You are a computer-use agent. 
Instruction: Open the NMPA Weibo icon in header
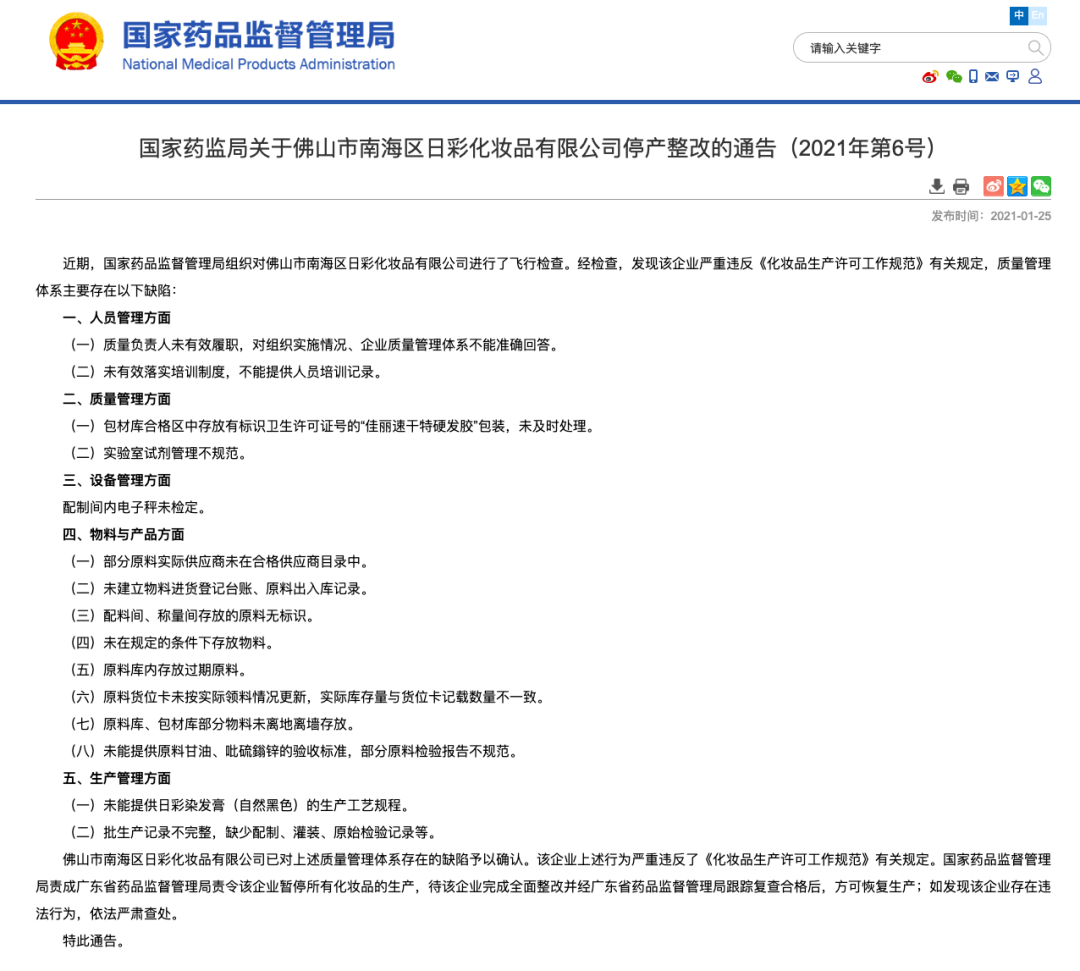(x=930, y=76)
